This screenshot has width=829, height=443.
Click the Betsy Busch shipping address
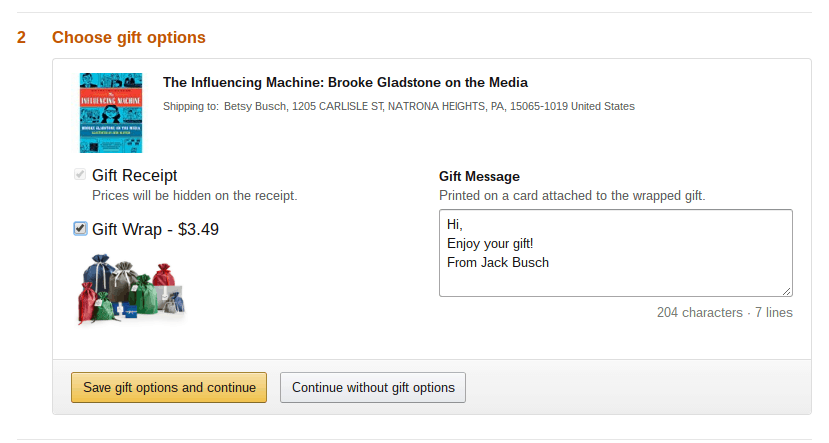tap(429, 106)
